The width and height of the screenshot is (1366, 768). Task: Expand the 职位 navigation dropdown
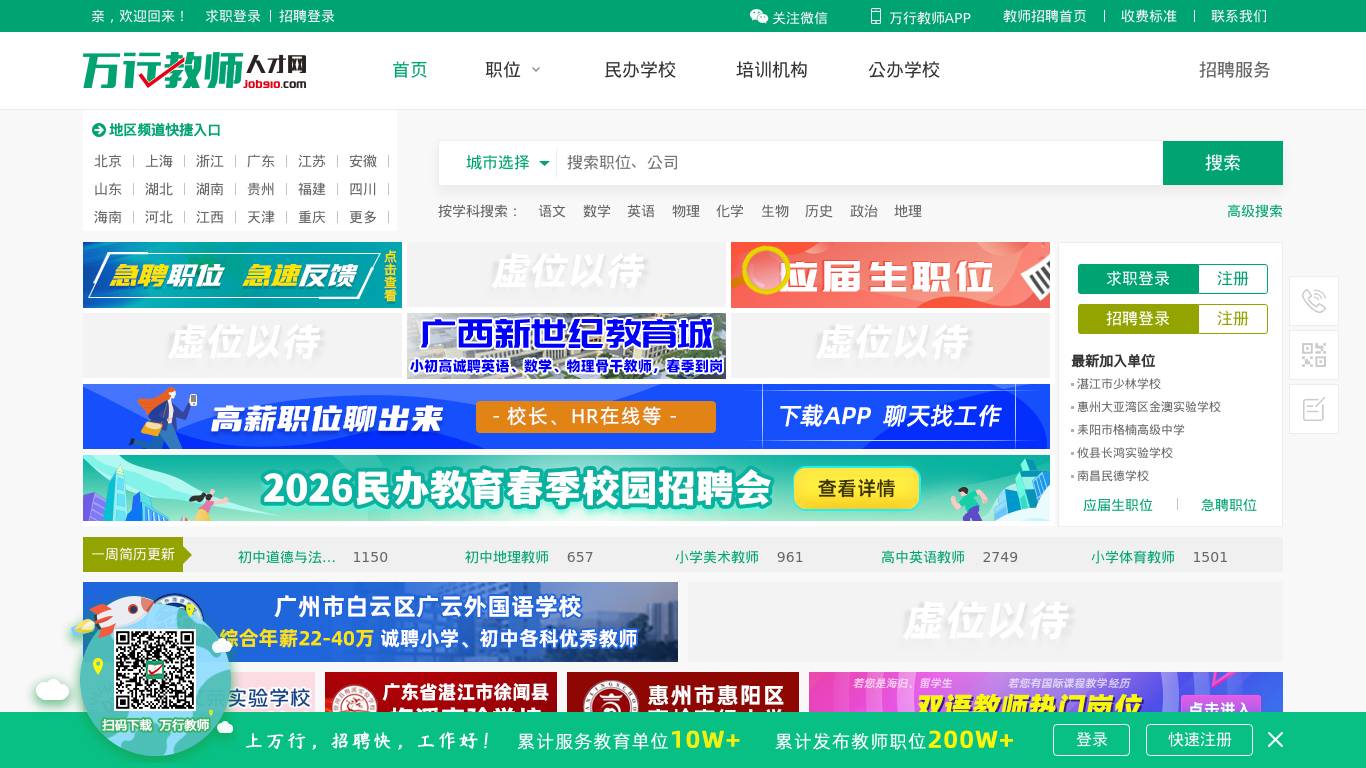point(513,70)
